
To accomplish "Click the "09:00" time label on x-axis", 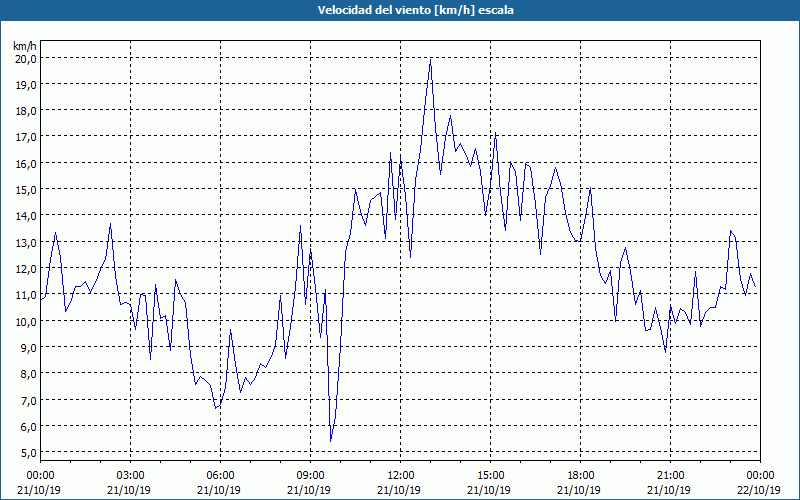I will coord(310,476).
